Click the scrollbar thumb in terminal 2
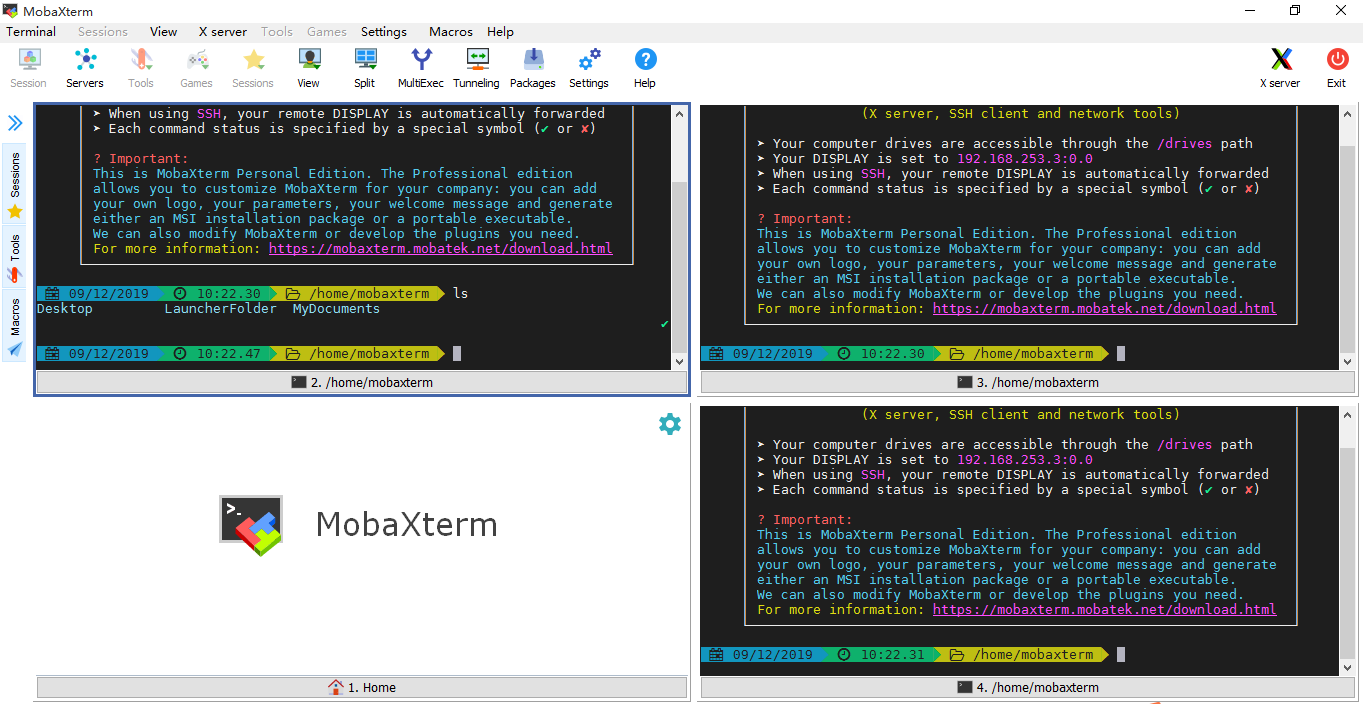The width and height of the screenshot is (1363, 704). click(x=679, y=265)
